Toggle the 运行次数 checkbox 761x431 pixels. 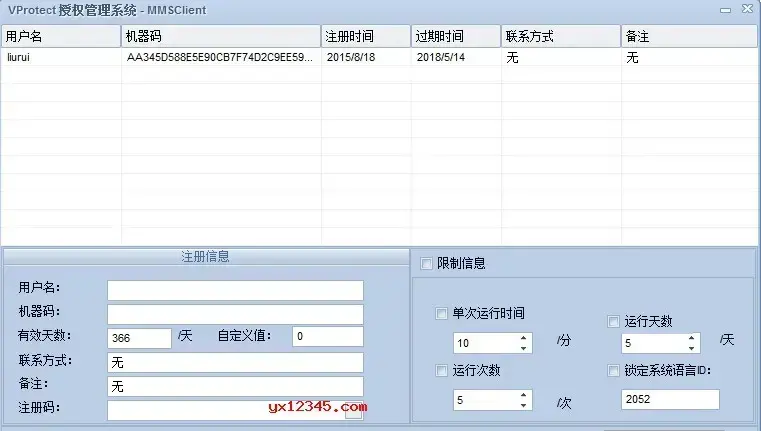[x=441, y=371]
